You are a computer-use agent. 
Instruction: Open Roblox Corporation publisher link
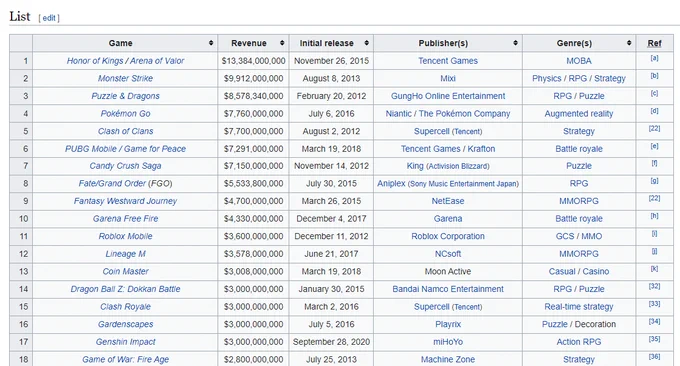[448, 236]
